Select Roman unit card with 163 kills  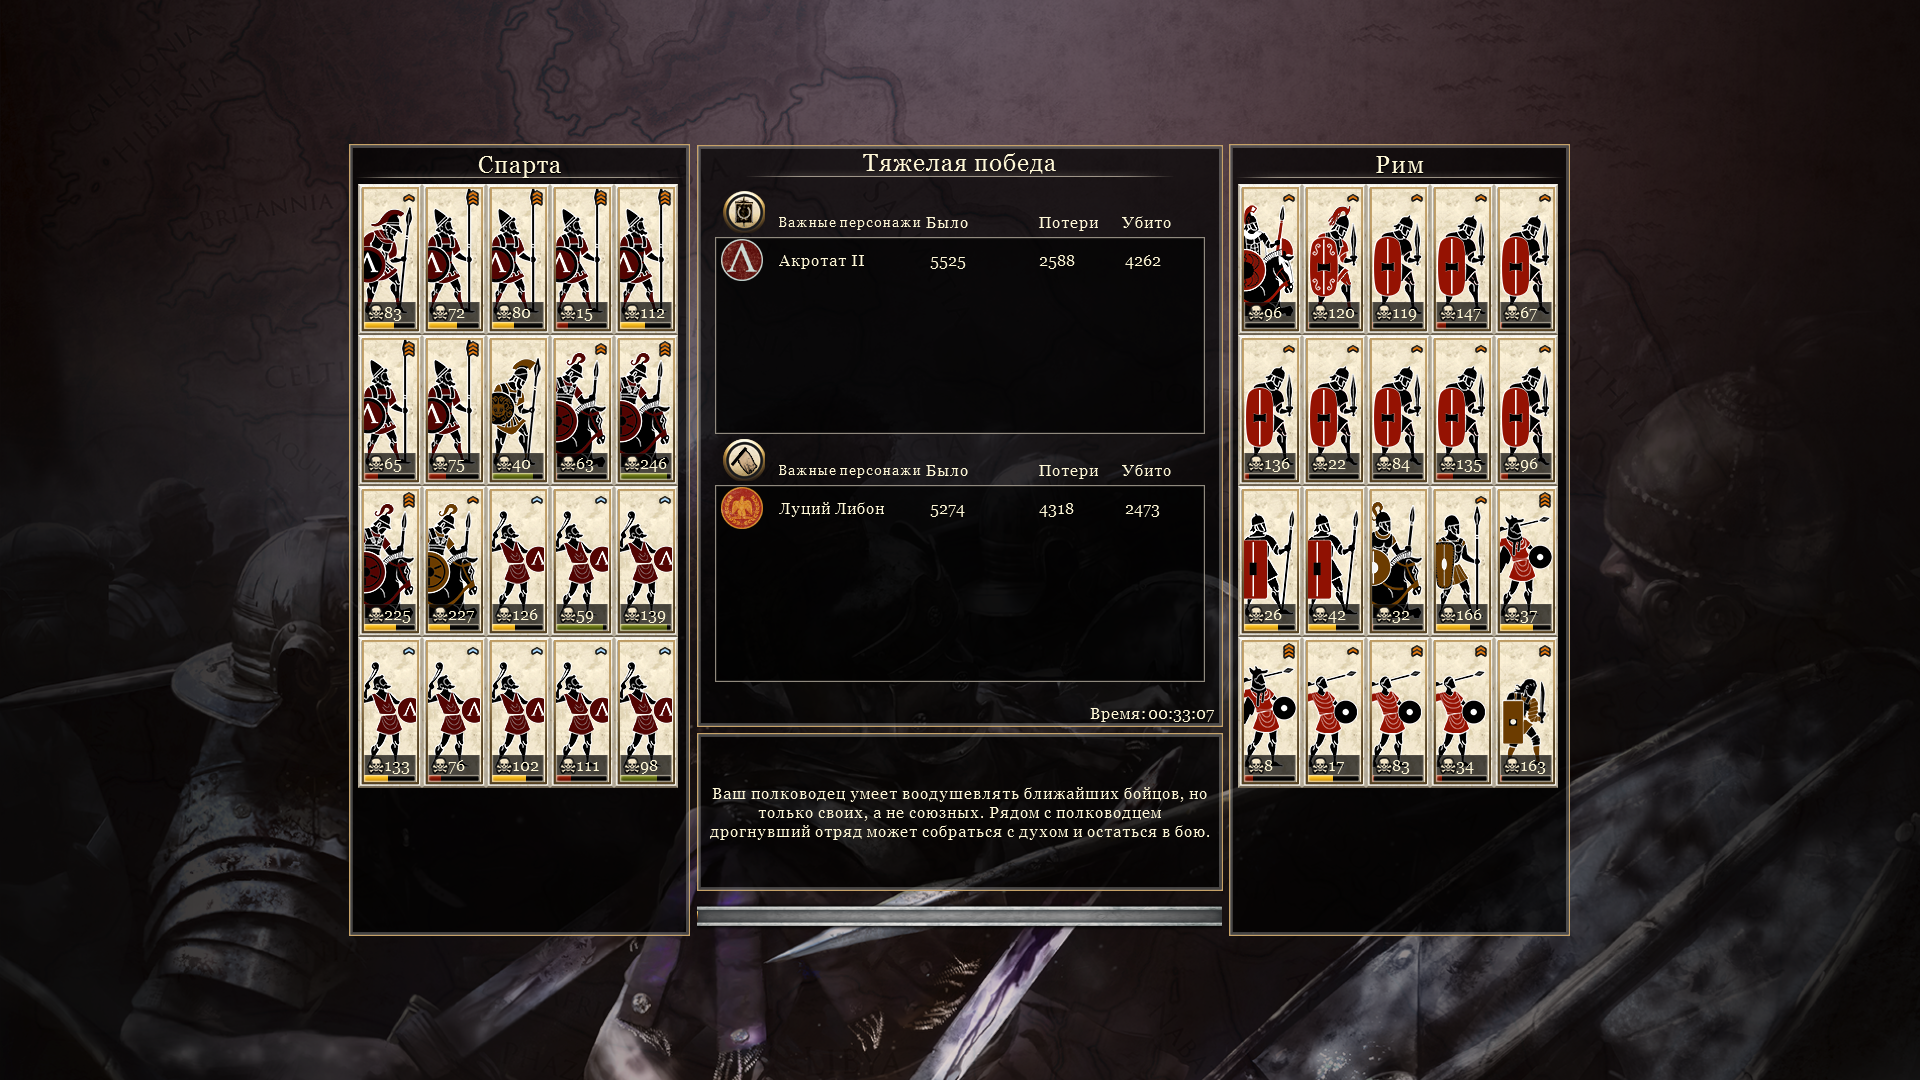click(1526, 712)
